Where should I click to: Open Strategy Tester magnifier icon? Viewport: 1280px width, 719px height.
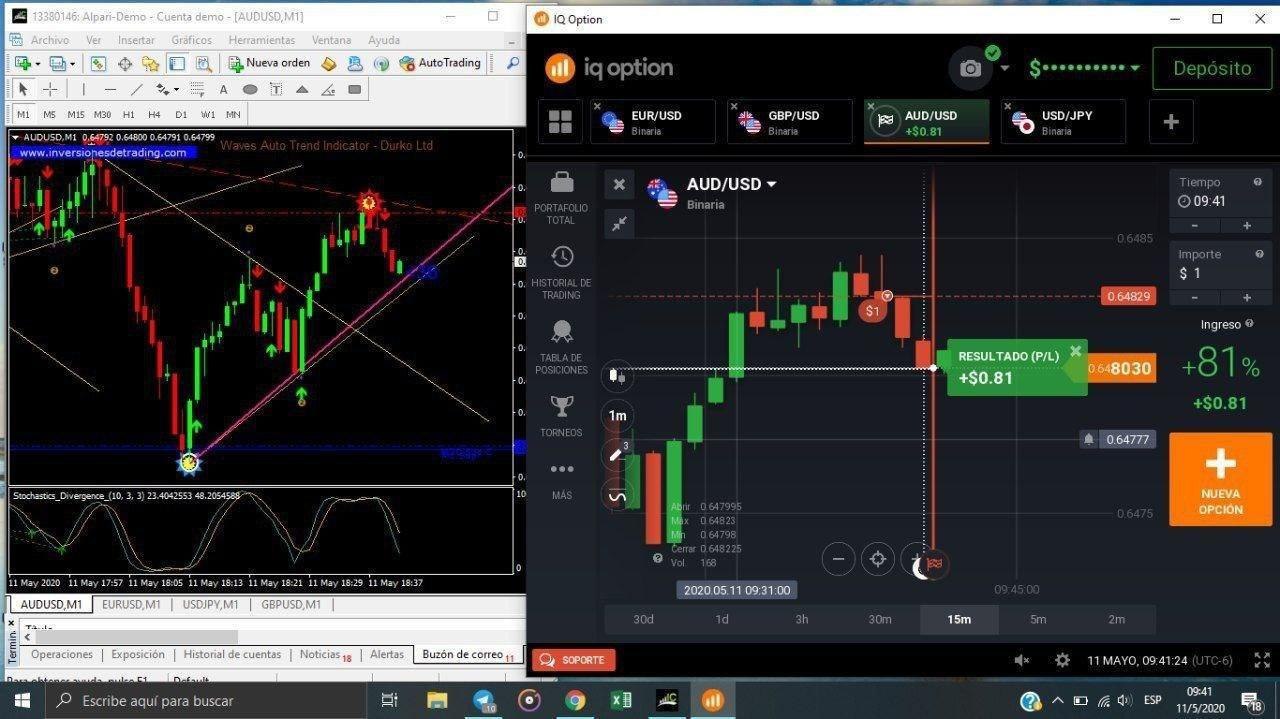pyautogui.click(x=203, y=63)
